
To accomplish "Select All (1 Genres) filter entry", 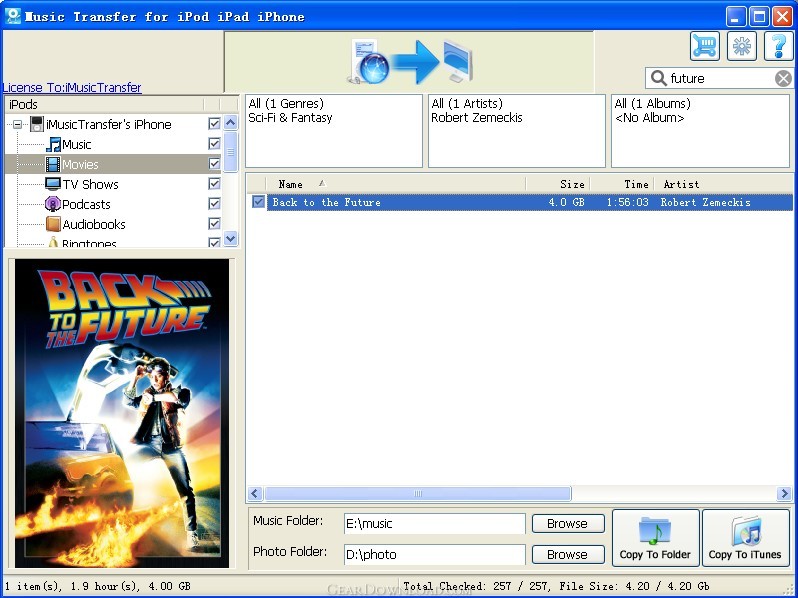I will click(x=286, y=104).
